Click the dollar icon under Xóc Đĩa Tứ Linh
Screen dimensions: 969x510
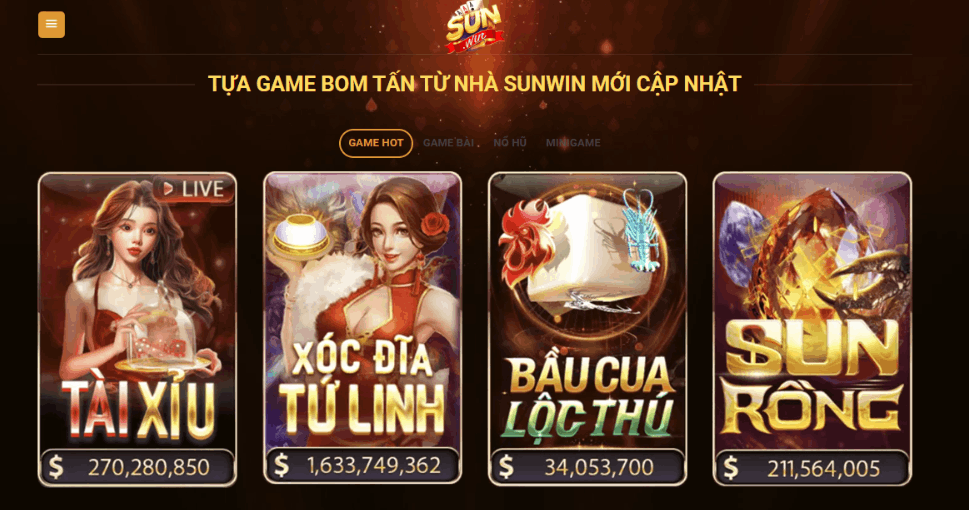[x=281, y=465]
